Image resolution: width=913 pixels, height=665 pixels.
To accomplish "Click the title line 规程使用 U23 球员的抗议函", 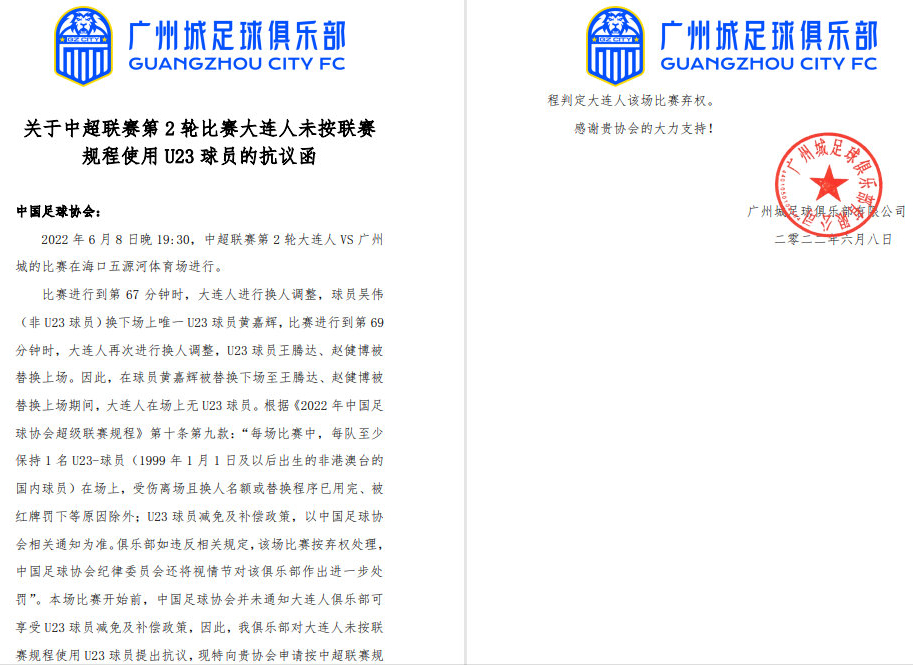I will 199,156.
